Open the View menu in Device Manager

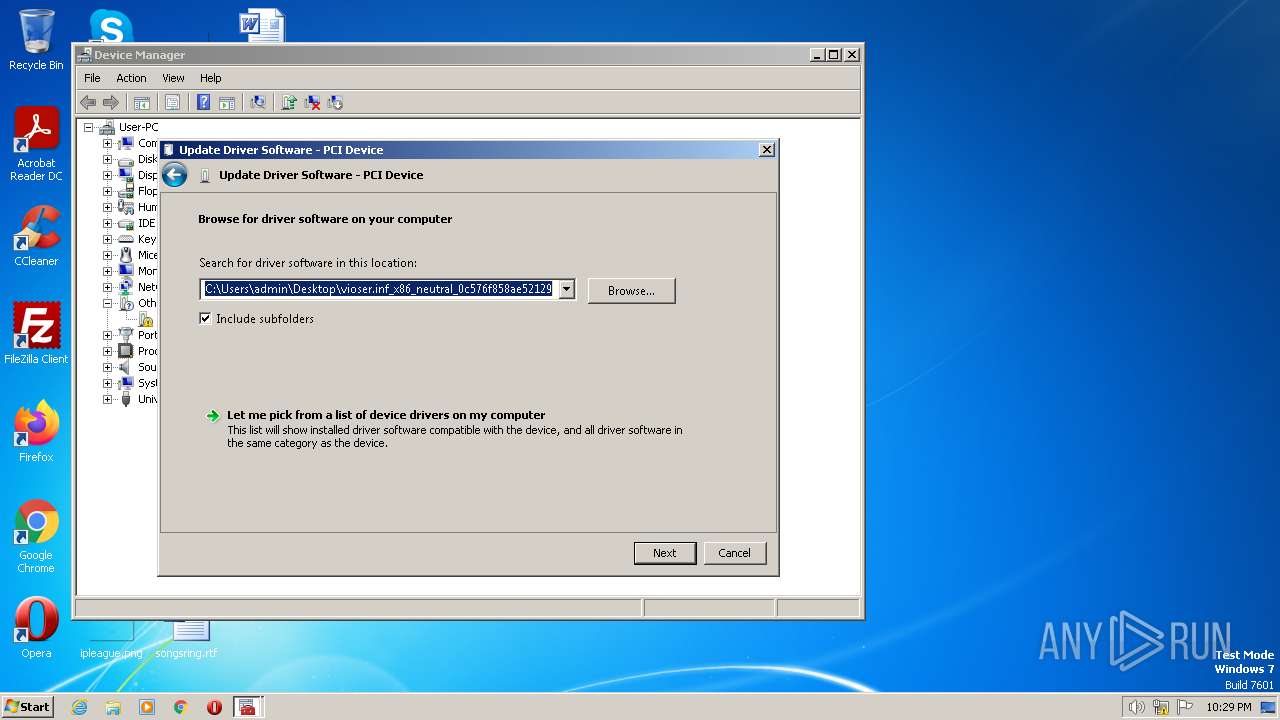pos(173,78)
